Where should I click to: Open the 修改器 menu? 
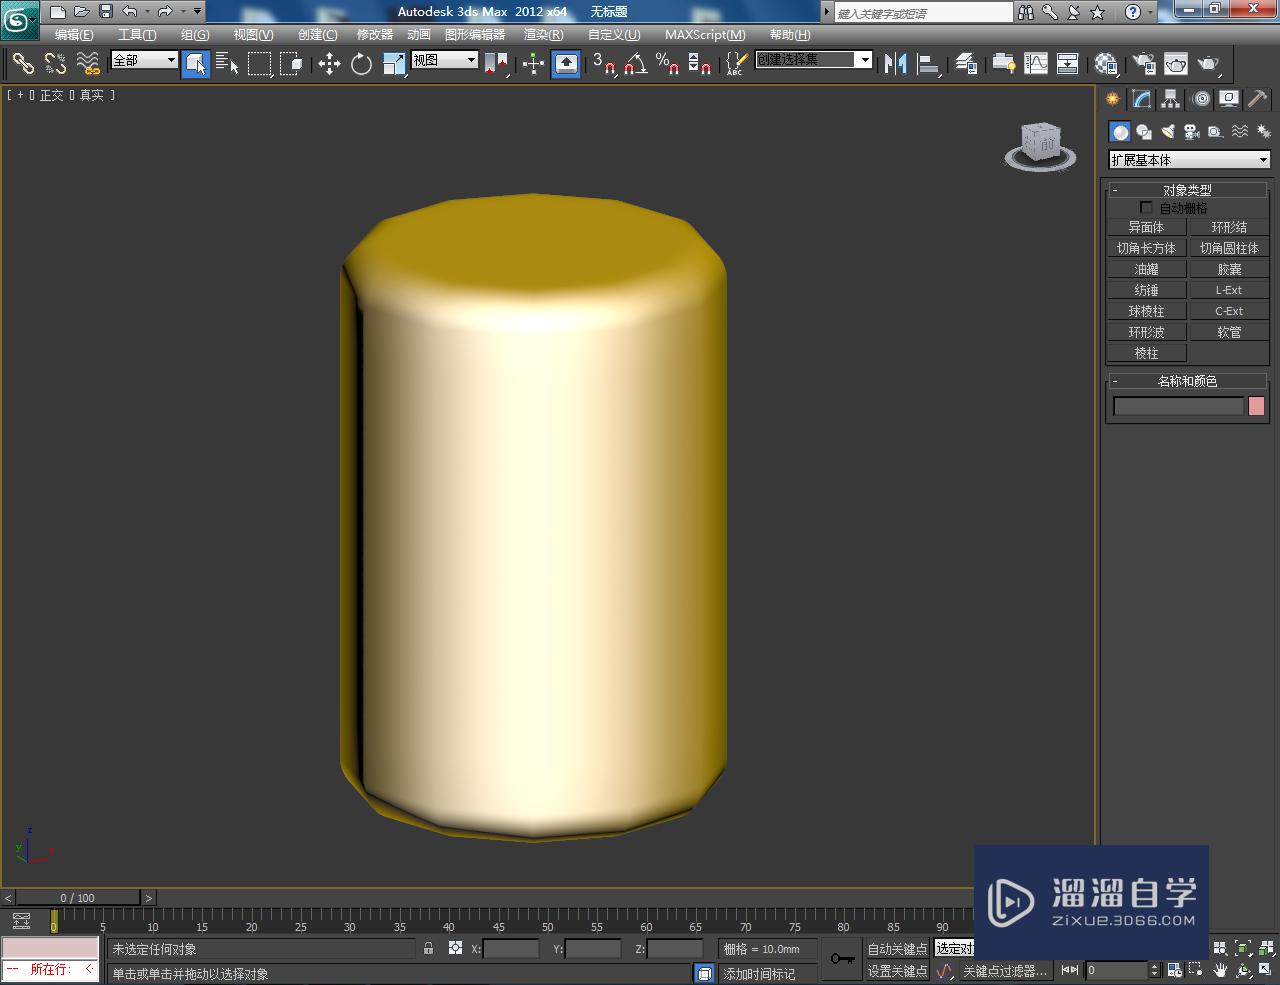(x=375, y=35)
